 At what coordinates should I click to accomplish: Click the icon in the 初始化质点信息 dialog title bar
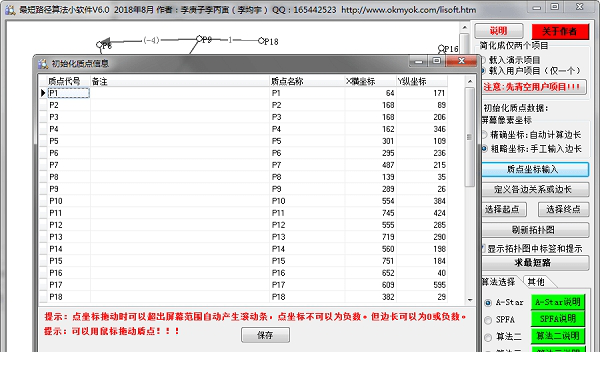coord(43,64)
